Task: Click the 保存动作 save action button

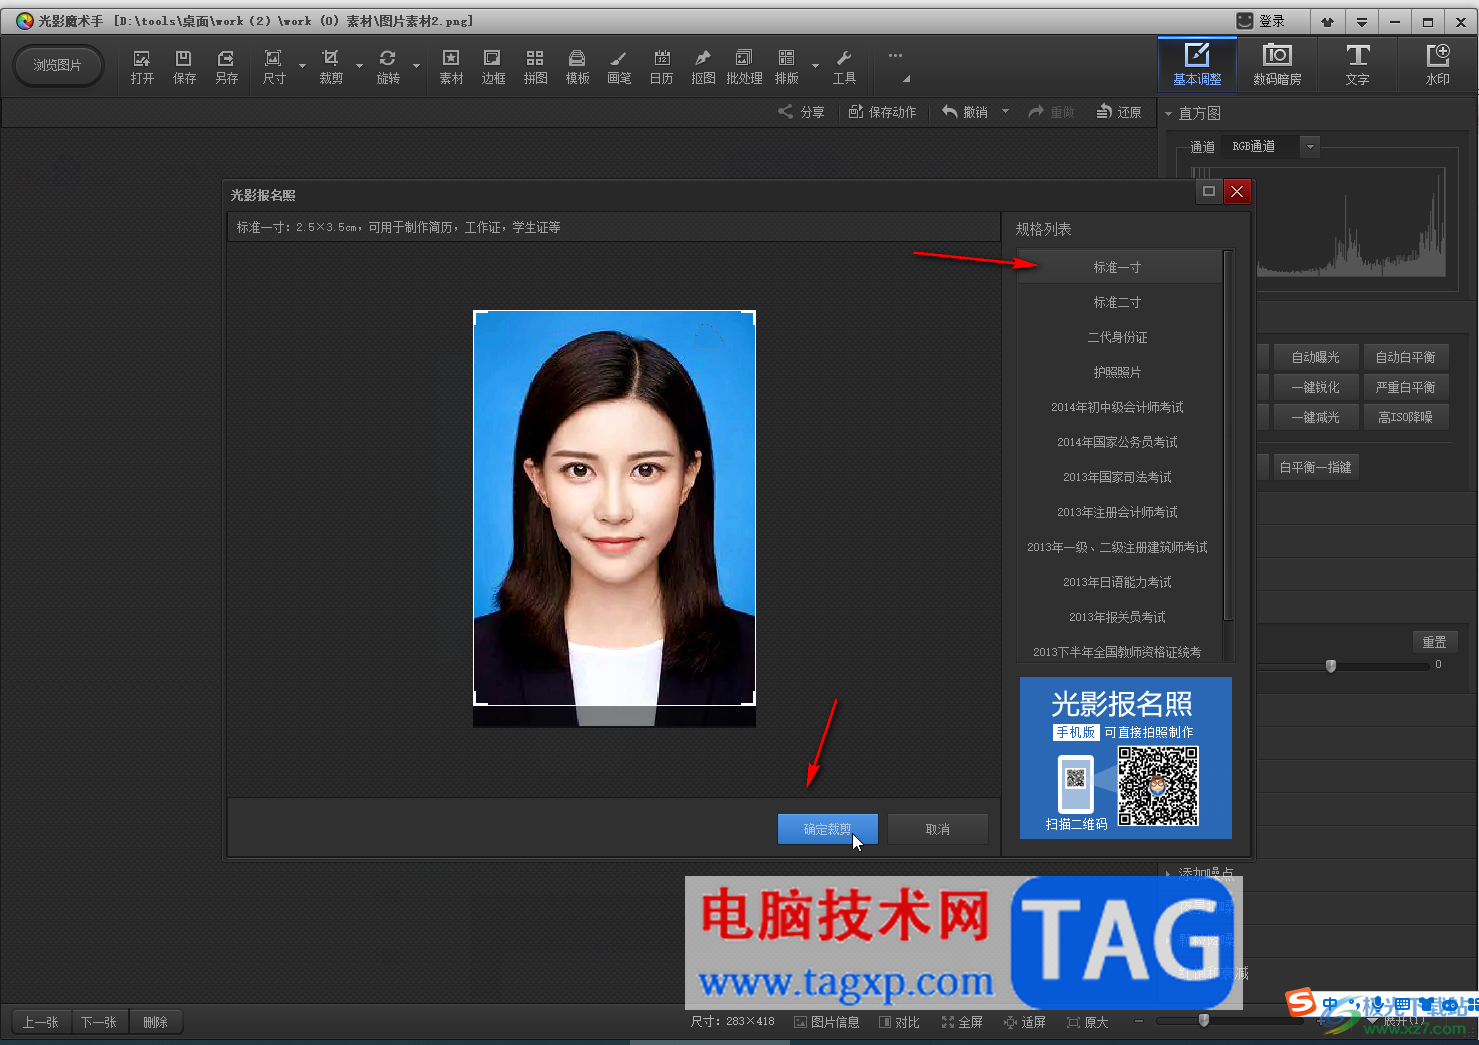Action: [882, 112]
